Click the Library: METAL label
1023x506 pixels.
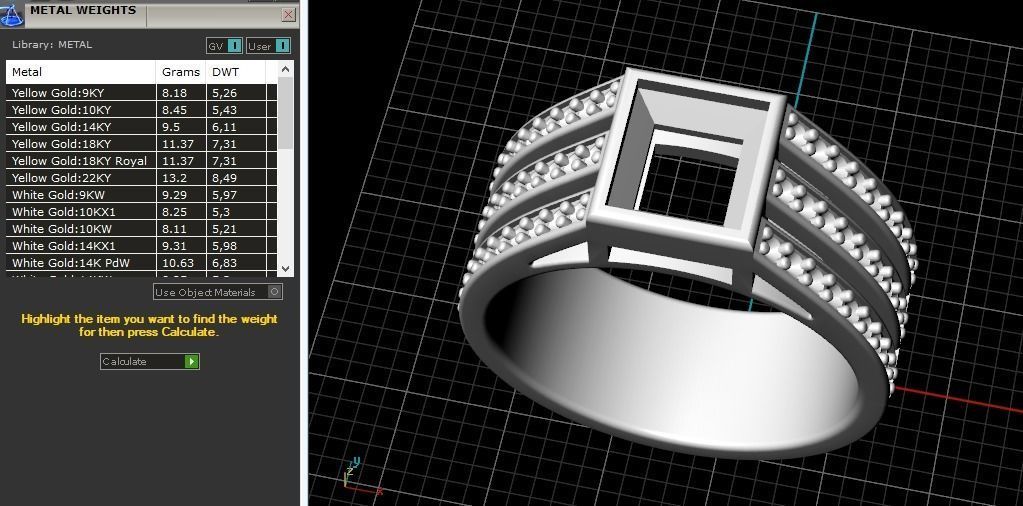(x=52, y=44)
